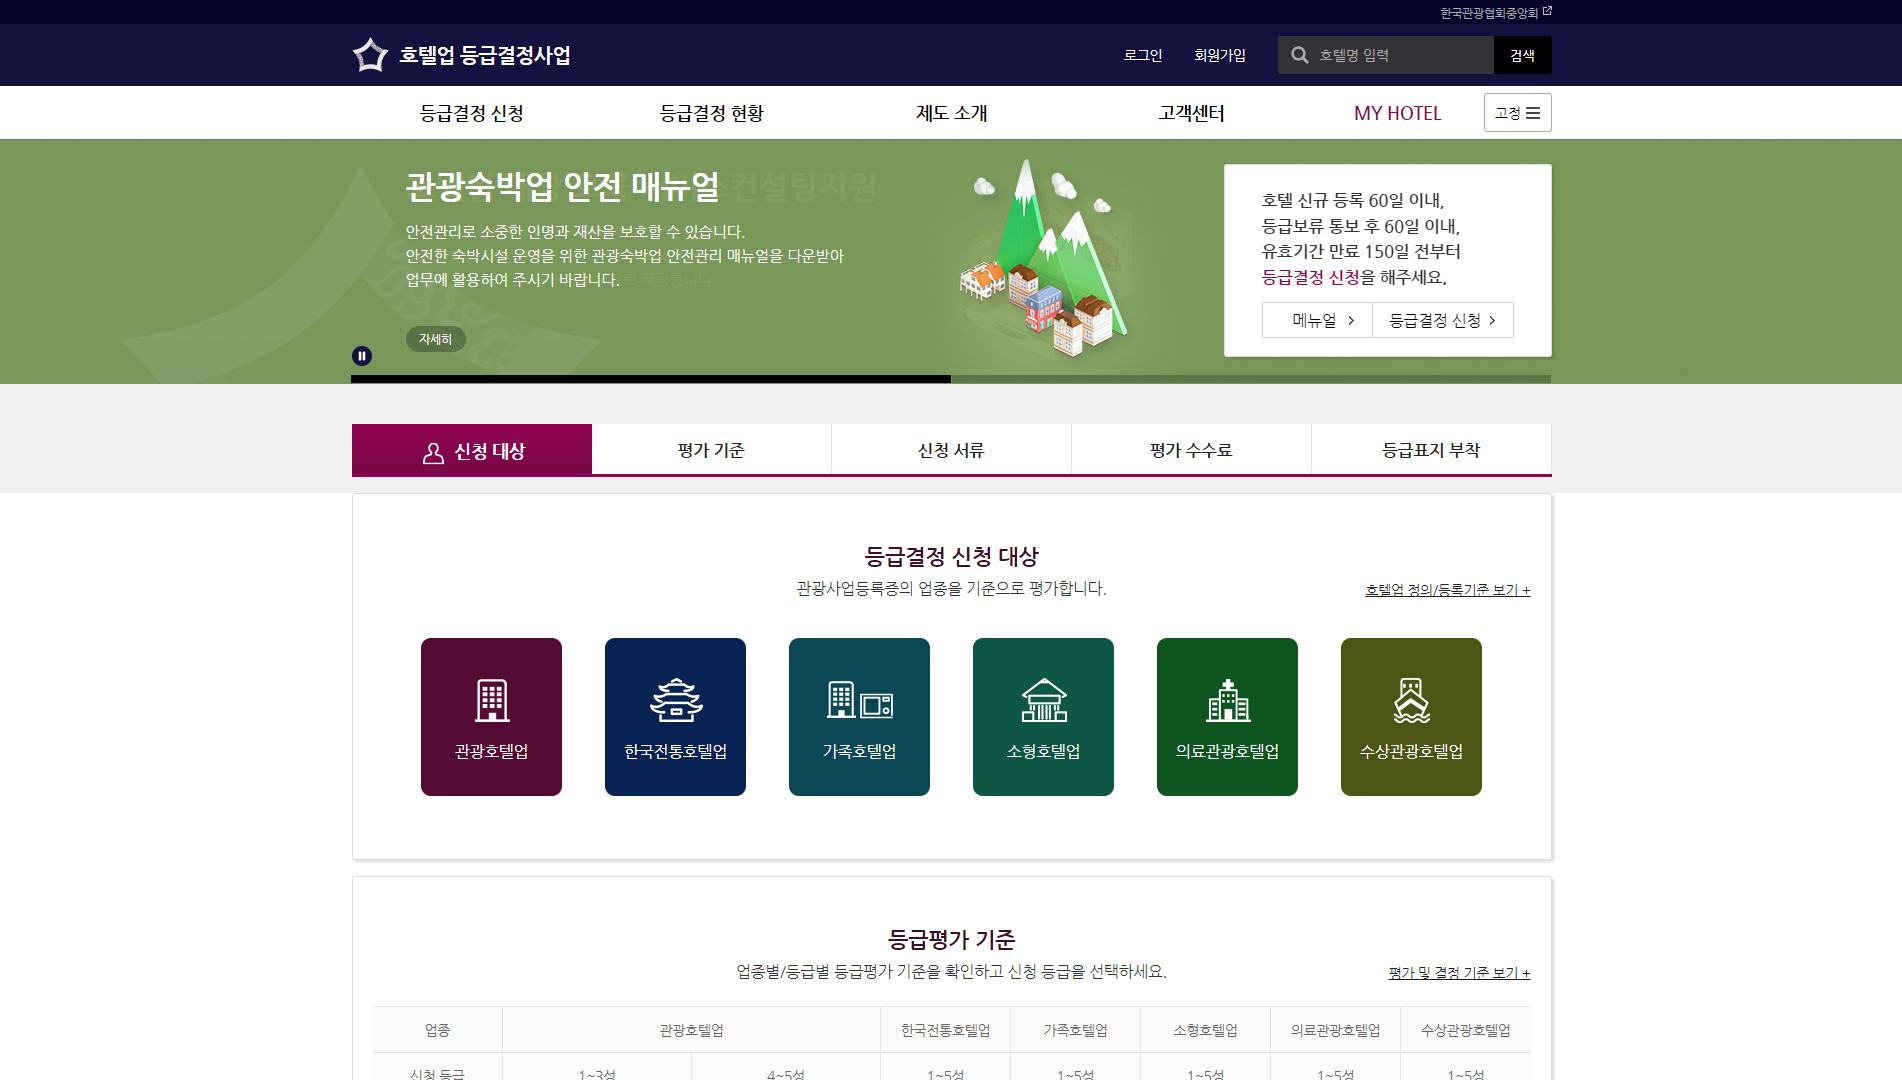This screenshot has width=1902, height=1080.
Task: Open the 소형호텔업 house icon tile
Action: (x=1043, y=716)
